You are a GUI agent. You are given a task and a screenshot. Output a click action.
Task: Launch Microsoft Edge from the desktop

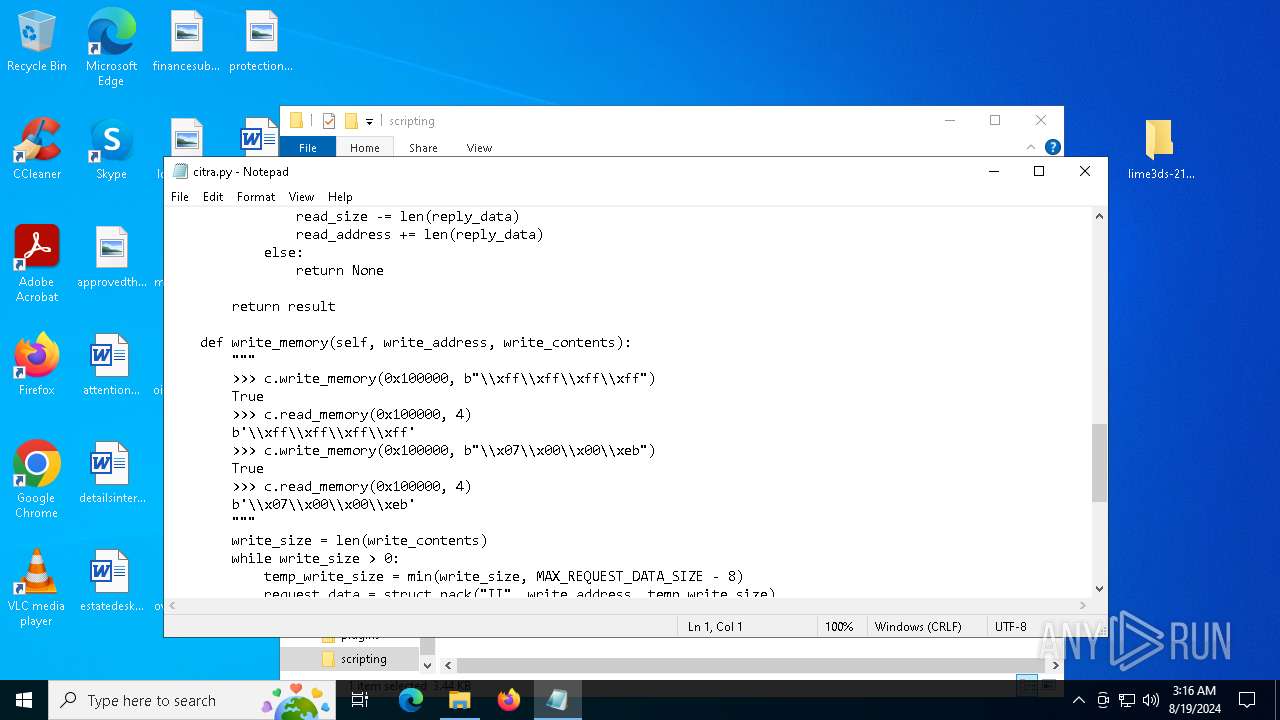coord(111,47)
